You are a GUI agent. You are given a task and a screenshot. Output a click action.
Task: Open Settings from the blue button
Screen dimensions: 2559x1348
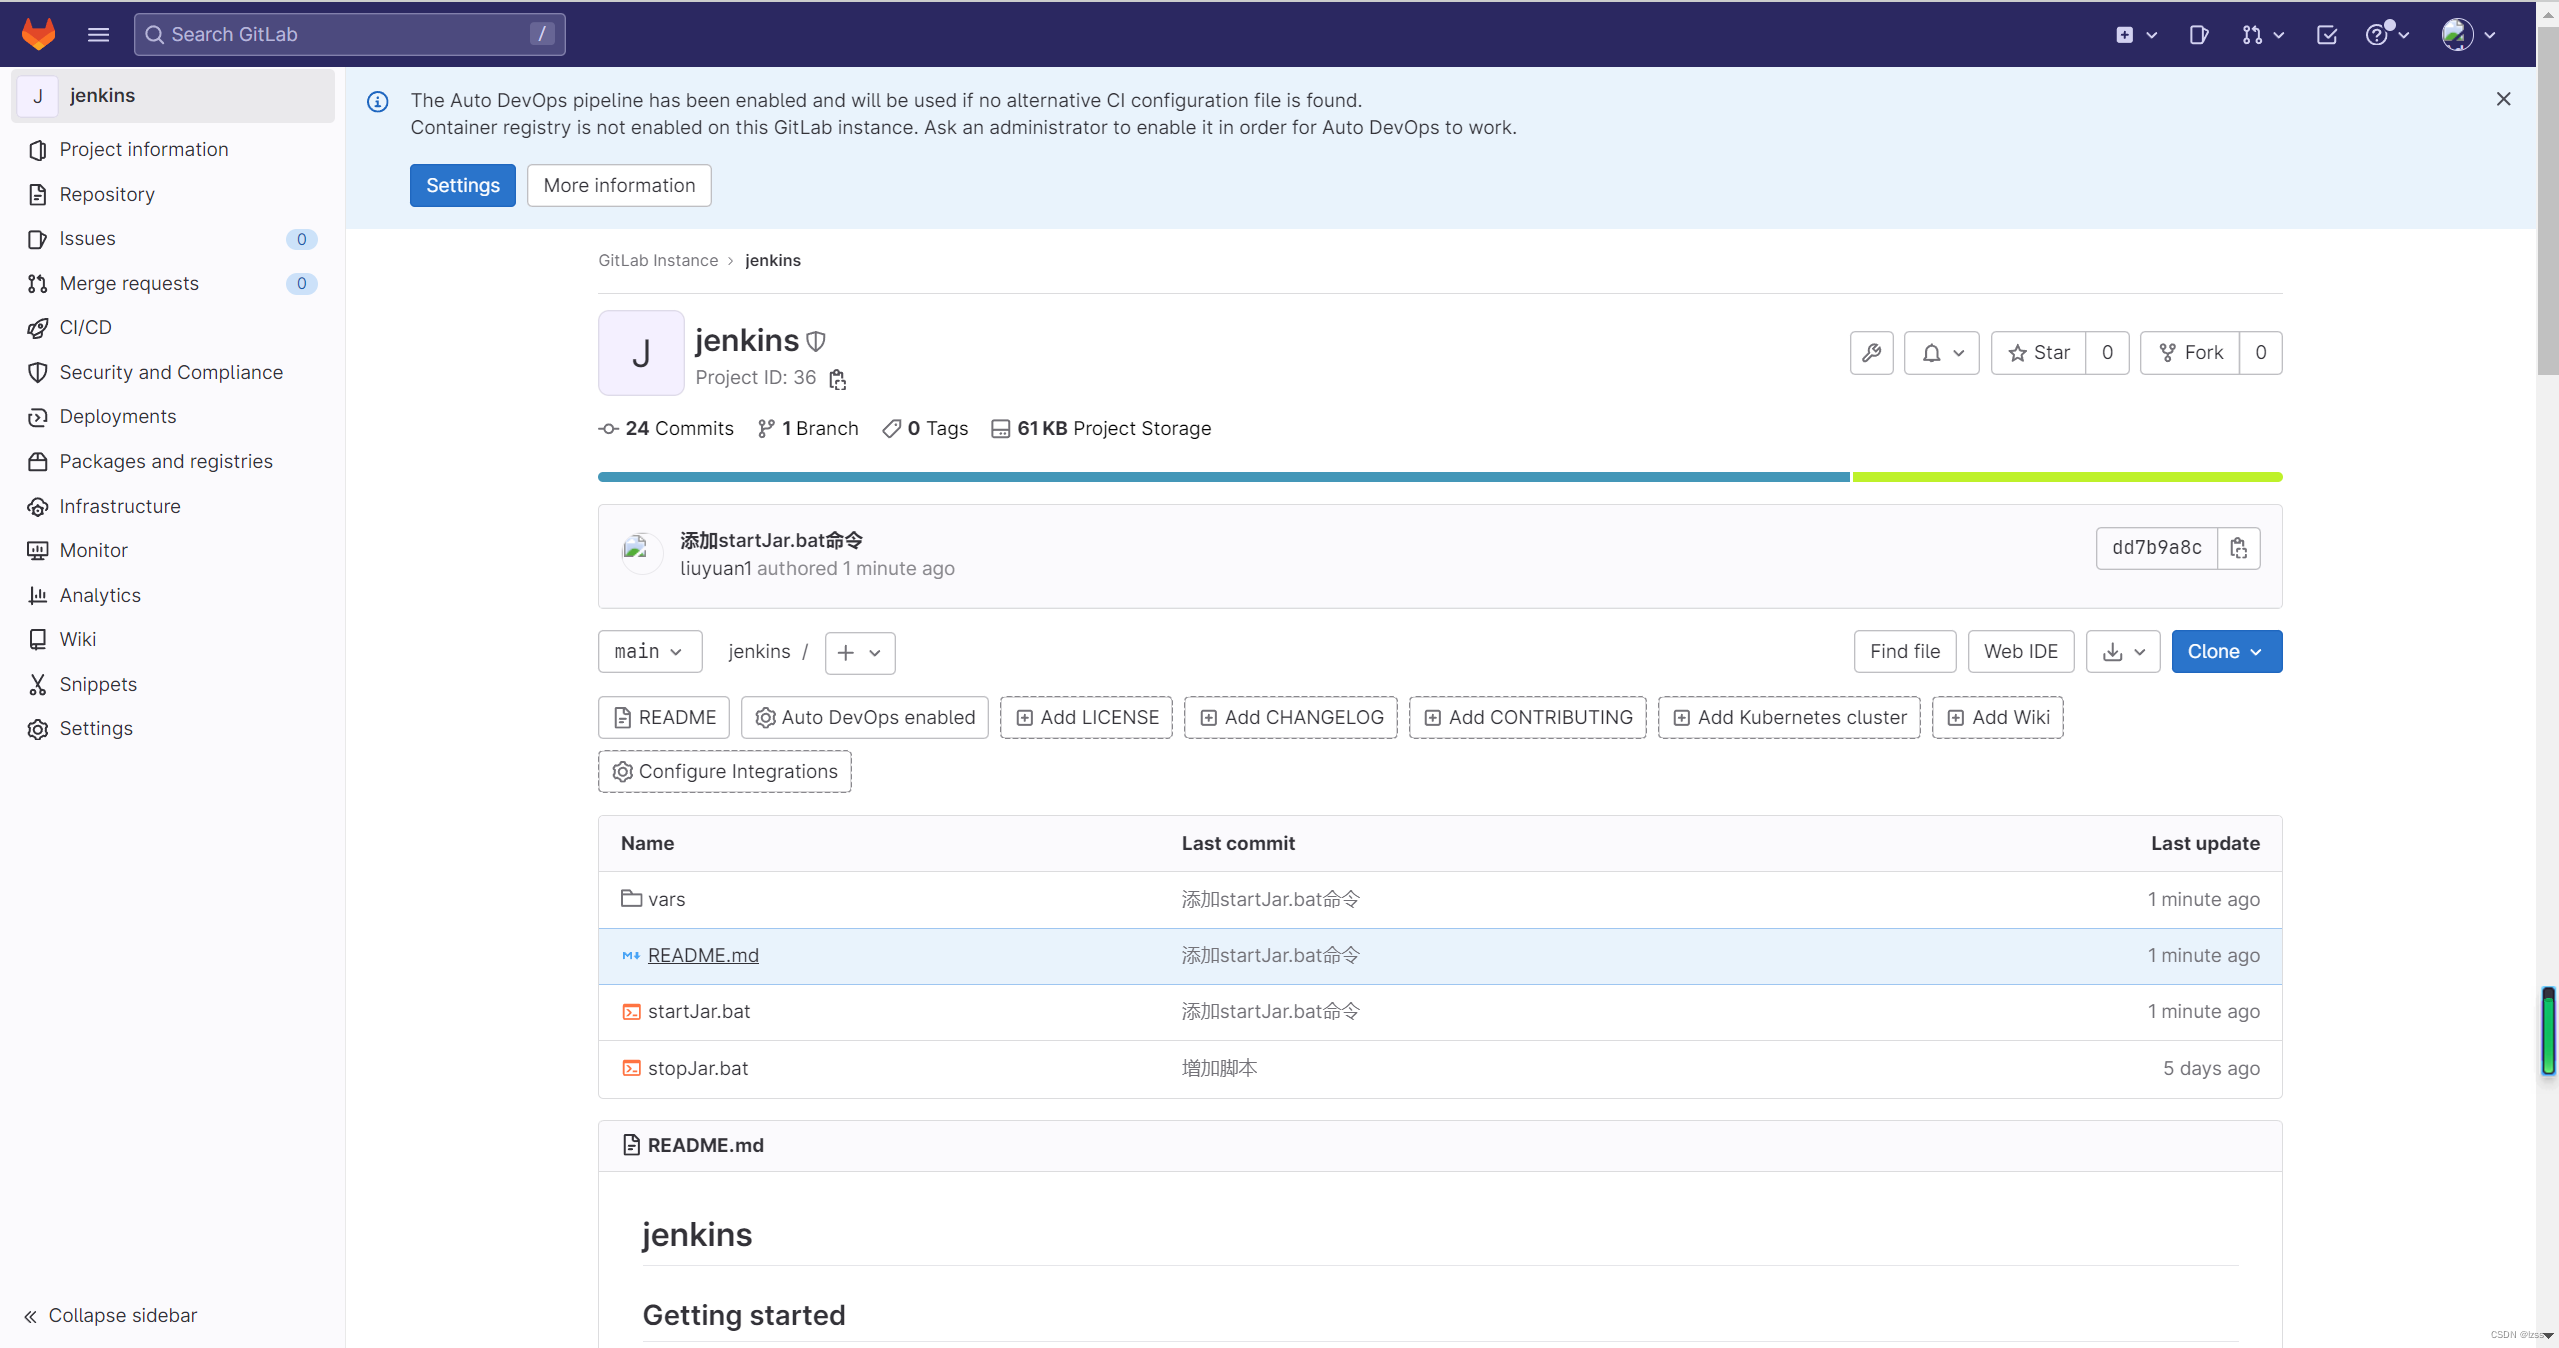click(x=462, y=185)
